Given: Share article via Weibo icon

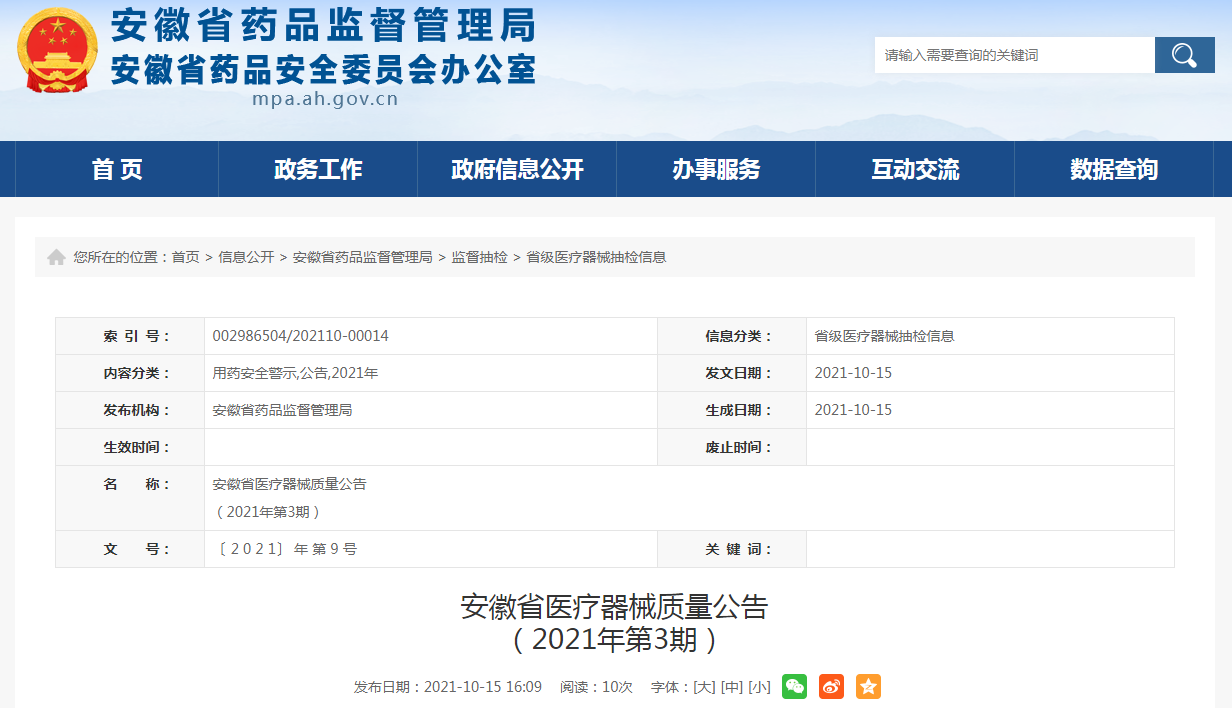Looking at the screenshot, I should point(831,687).
